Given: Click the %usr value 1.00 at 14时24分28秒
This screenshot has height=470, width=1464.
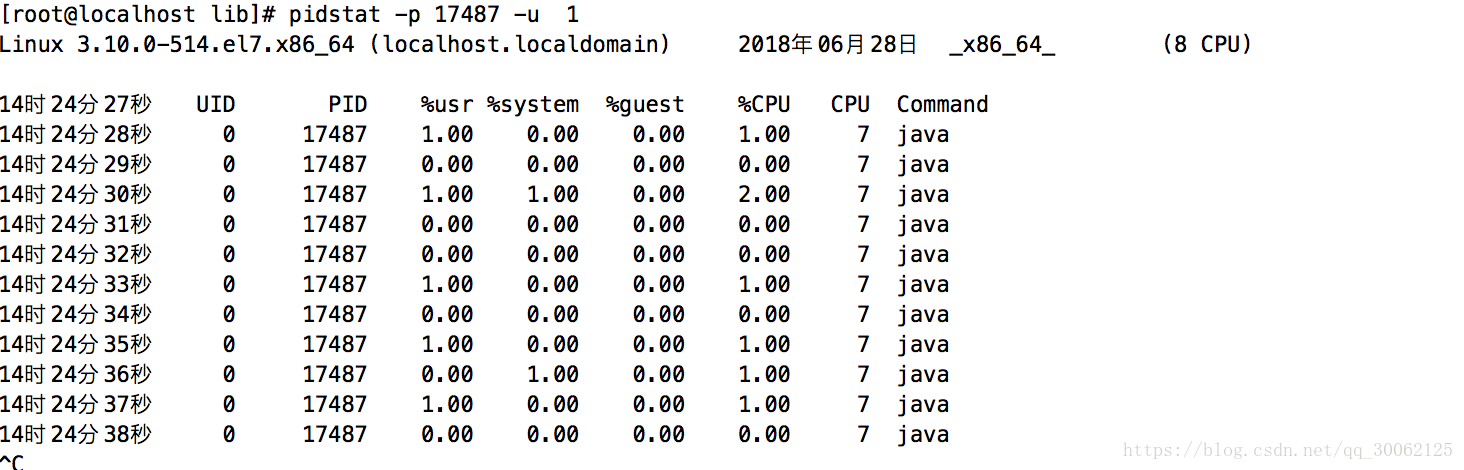Looking at the screenshot, I should (x=447, y=135).
